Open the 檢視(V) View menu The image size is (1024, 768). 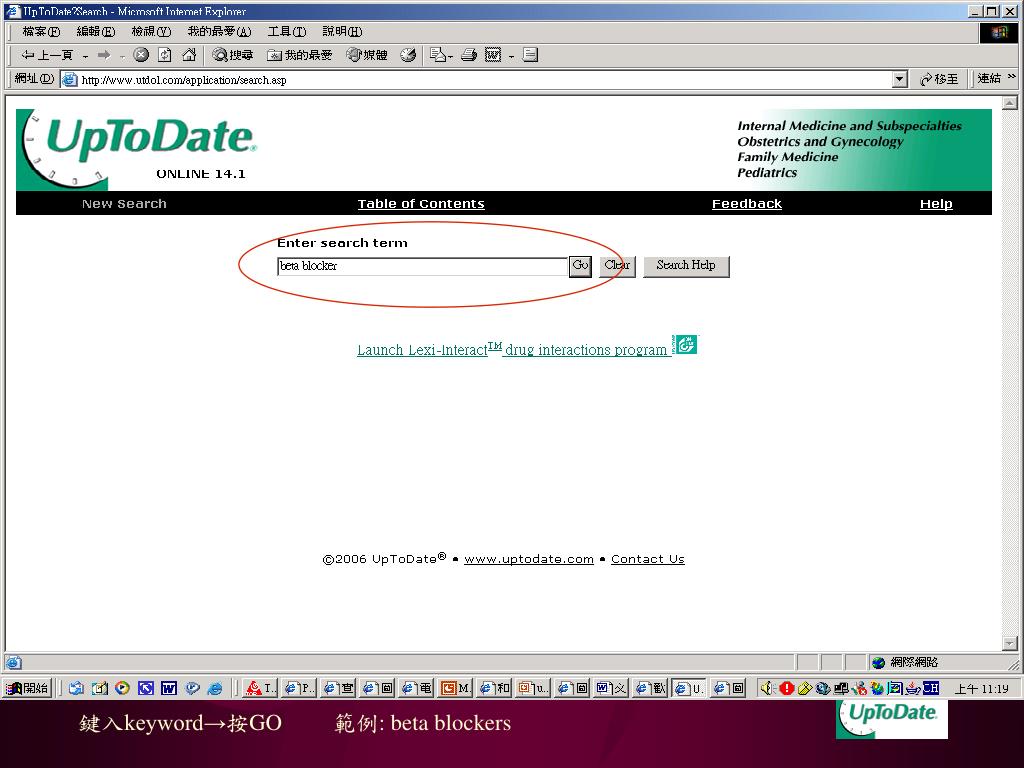151,31
